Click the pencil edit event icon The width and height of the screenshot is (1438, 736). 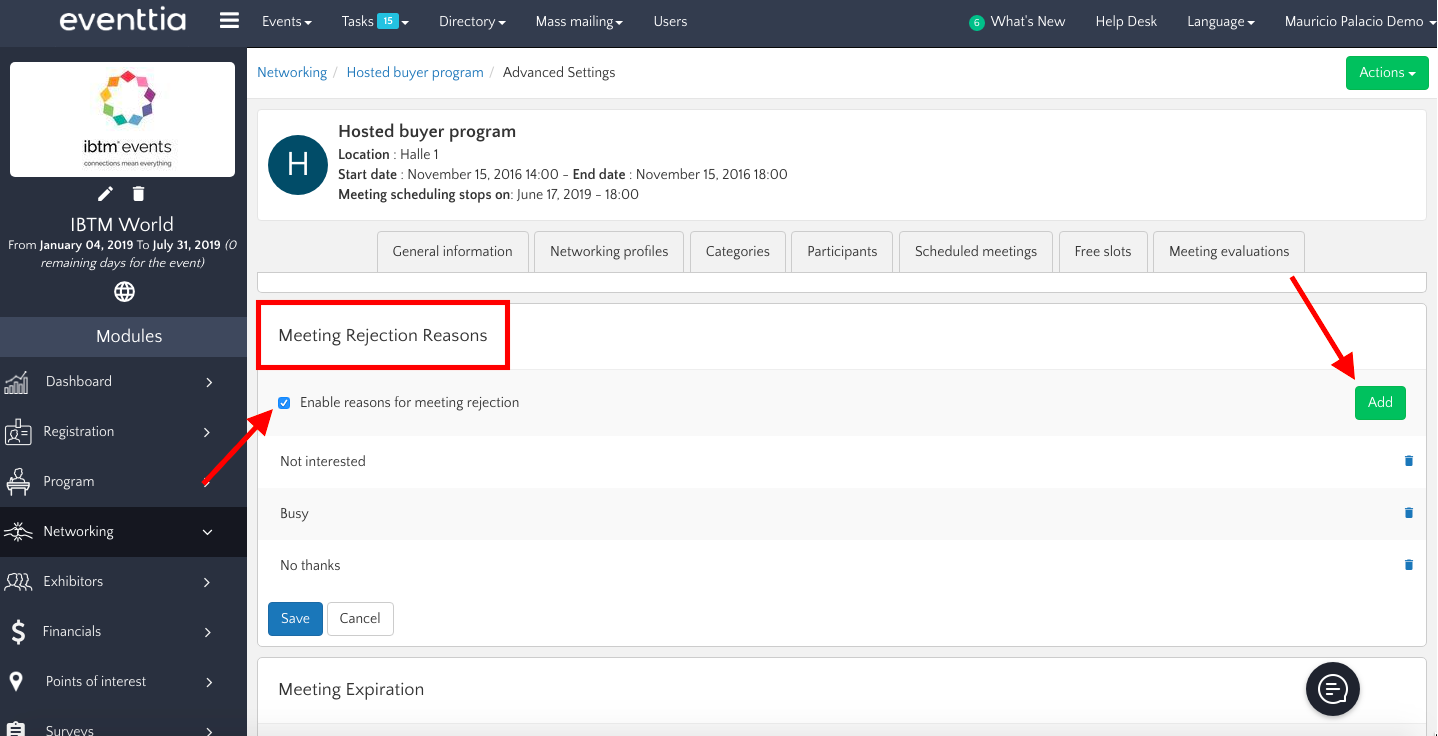(106, 194)
